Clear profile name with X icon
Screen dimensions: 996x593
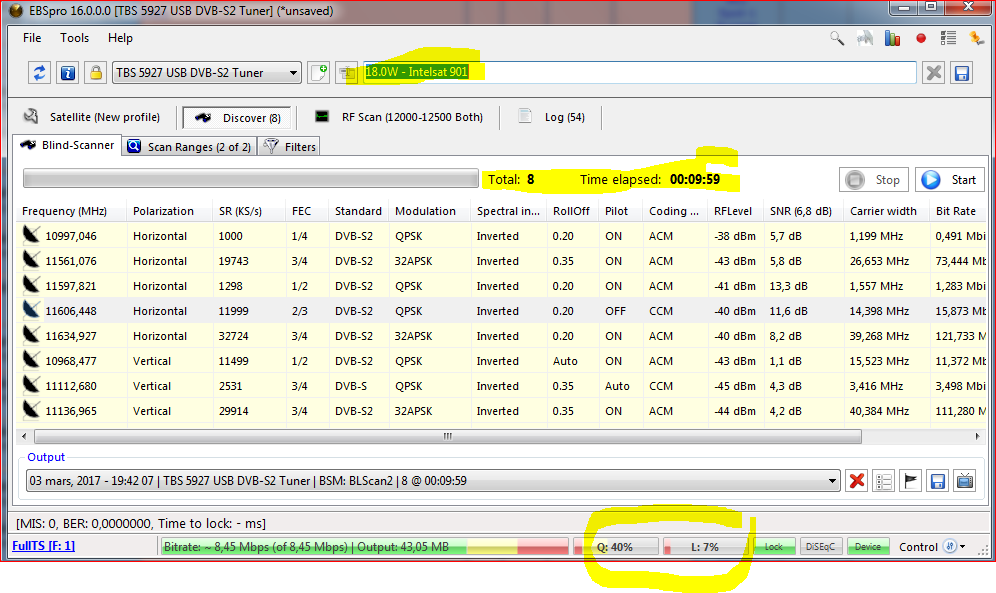933,73
